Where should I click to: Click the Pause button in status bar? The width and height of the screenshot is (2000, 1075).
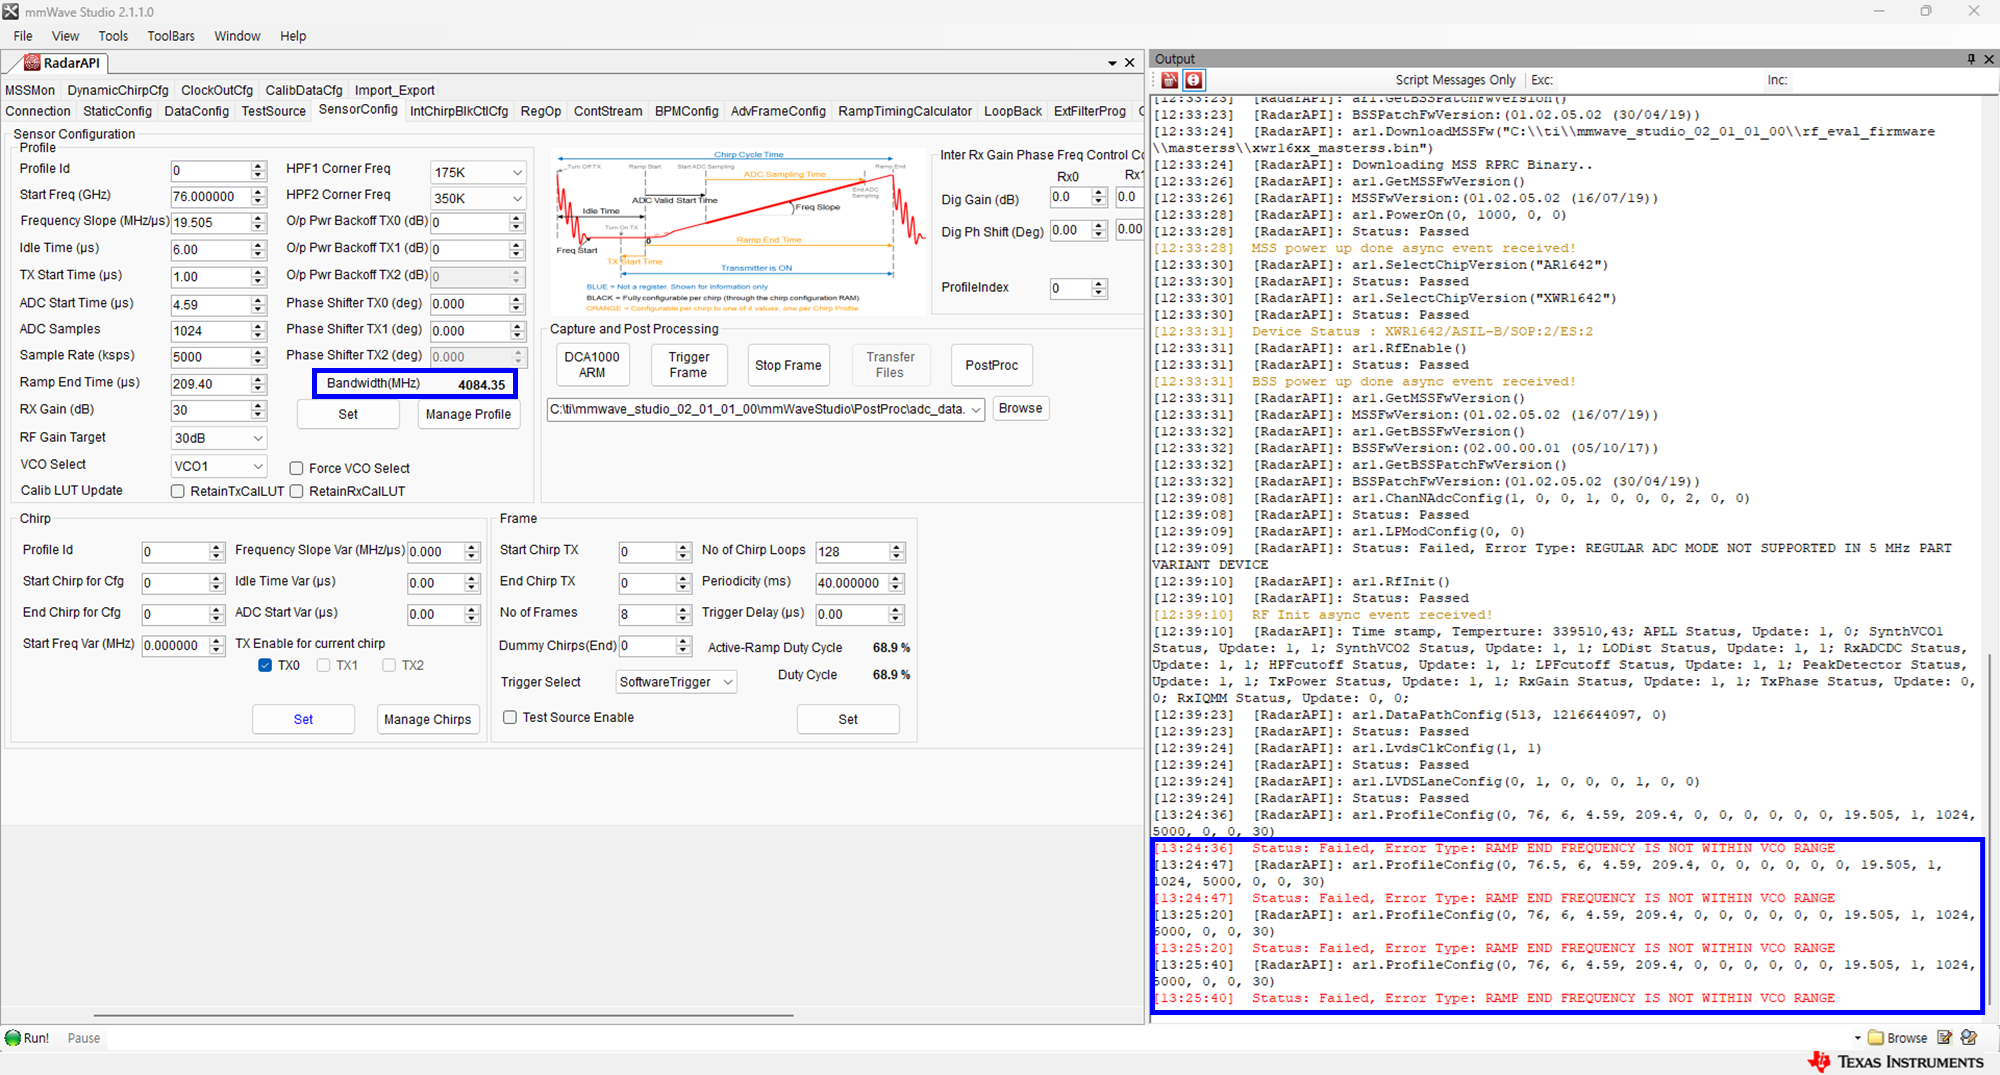click(84, 1038)
